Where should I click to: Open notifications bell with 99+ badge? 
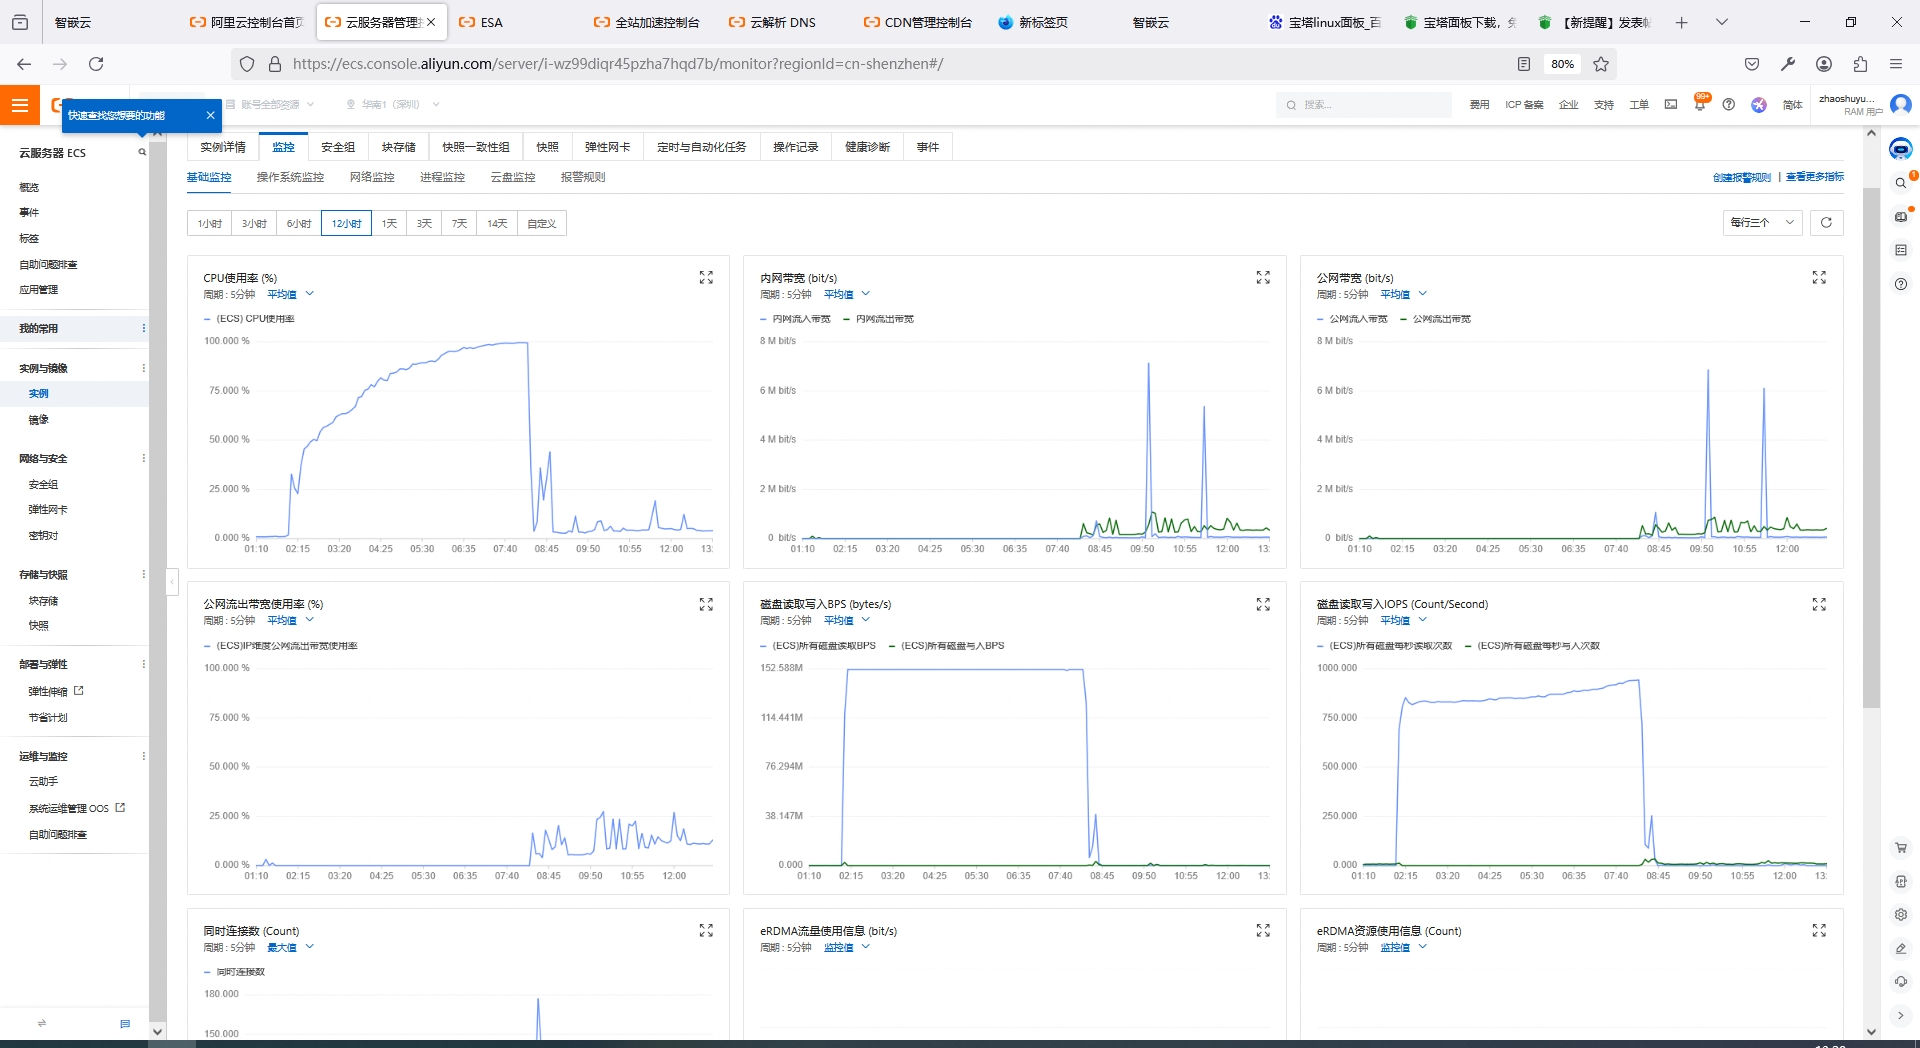1700,103
